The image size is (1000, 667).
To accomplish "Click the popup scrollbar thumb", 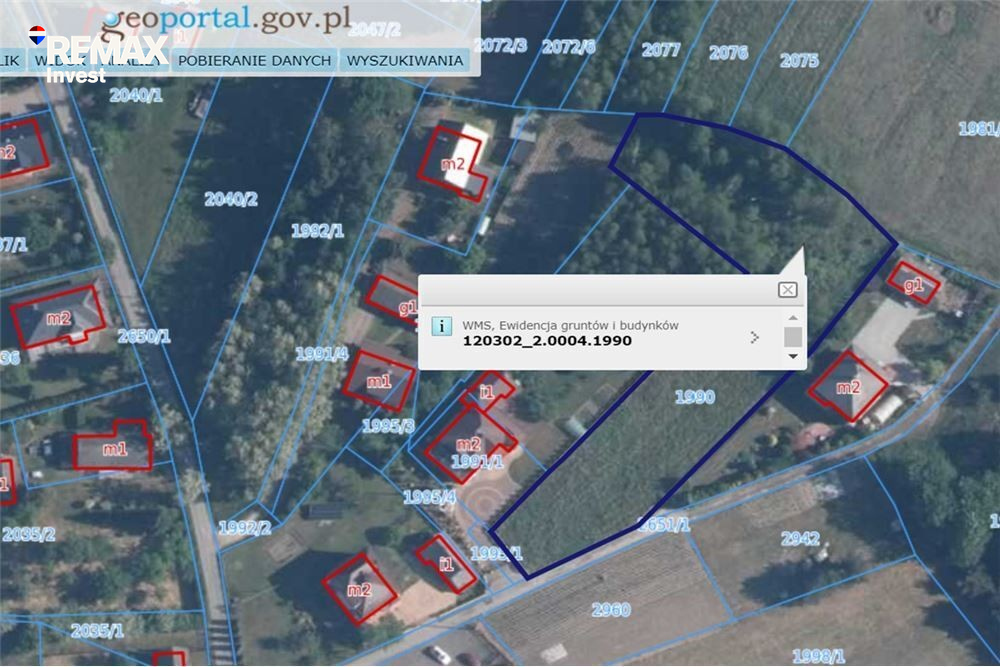I will point(793,337).
